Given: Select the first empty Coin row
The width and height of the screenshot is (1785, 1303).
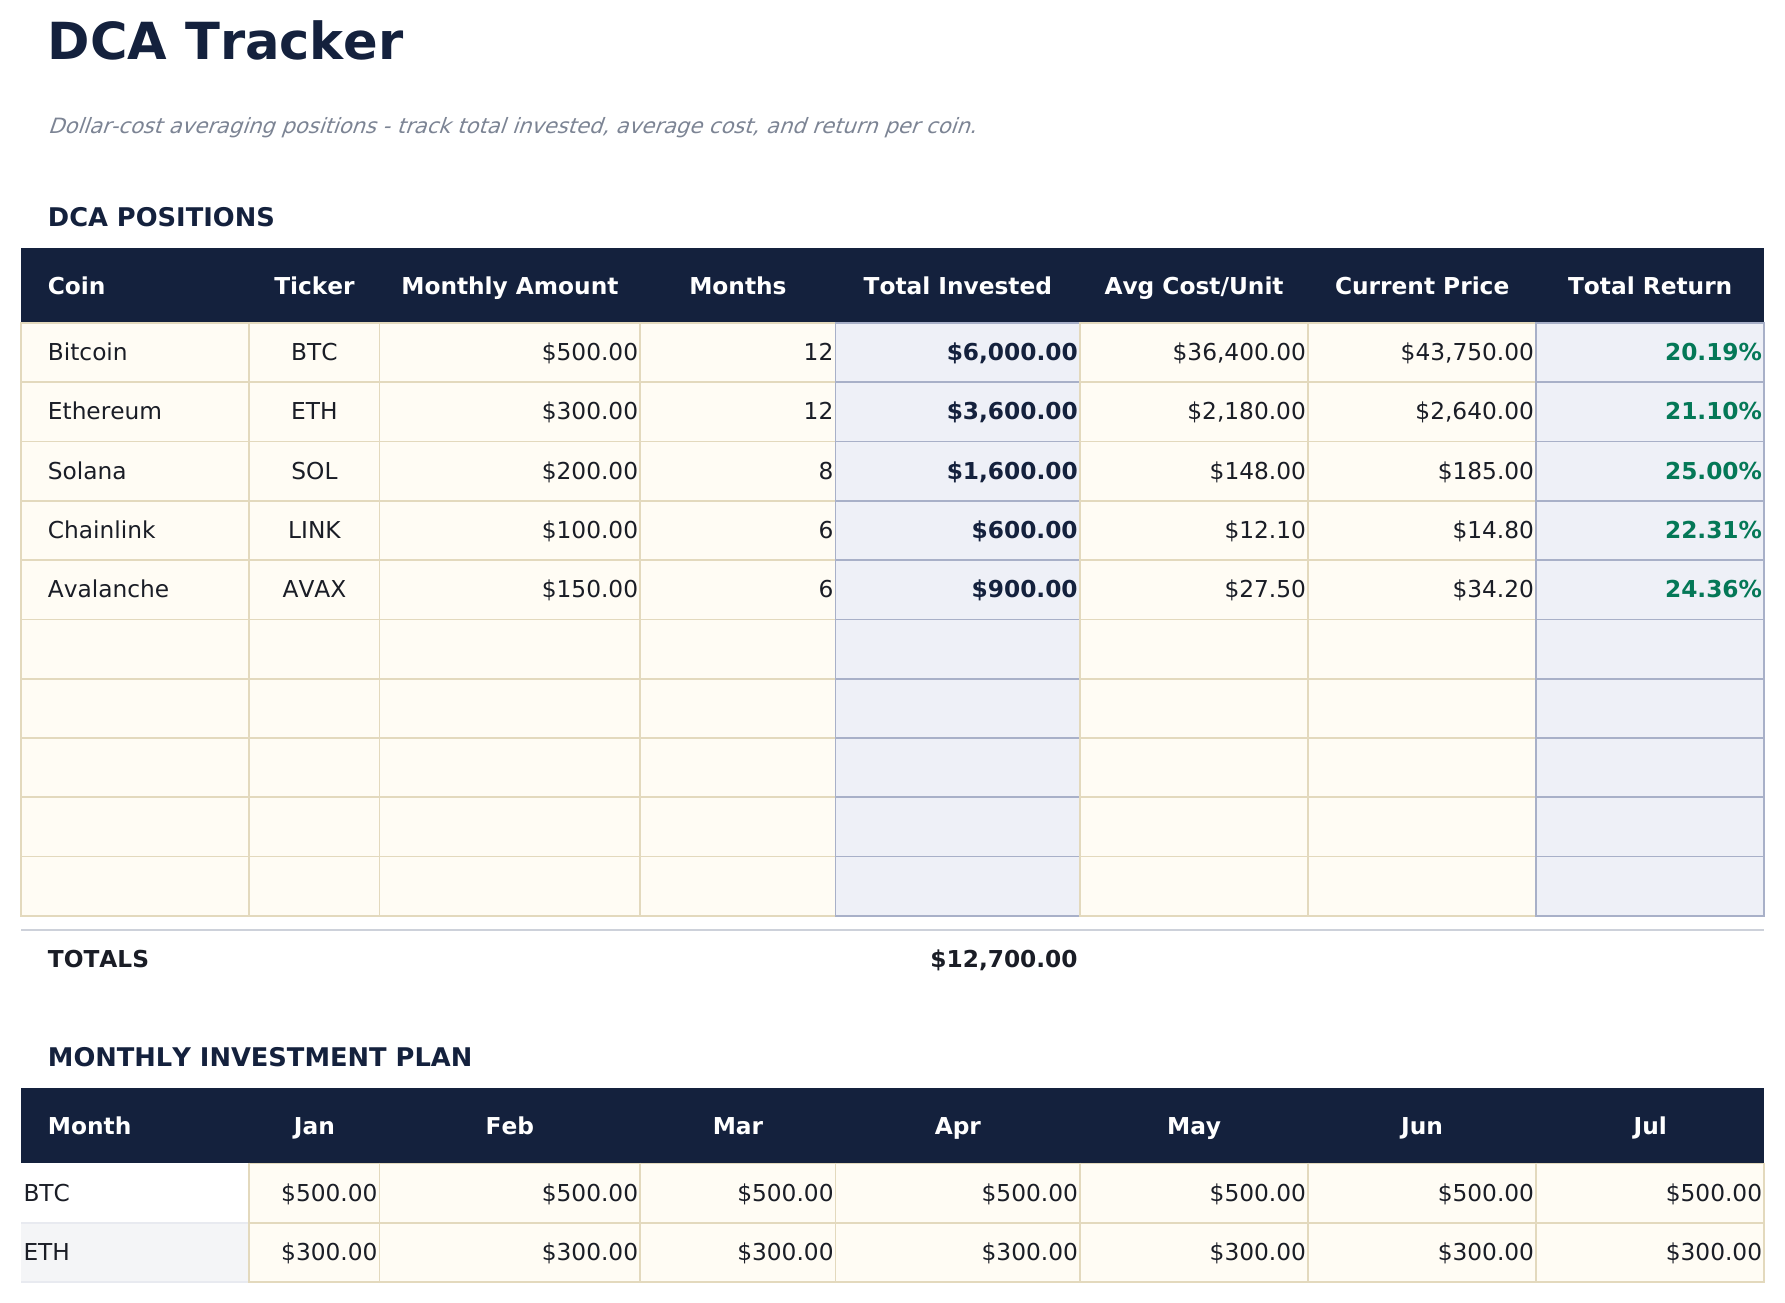Looking at the screenshot, I should coord(135,649).
